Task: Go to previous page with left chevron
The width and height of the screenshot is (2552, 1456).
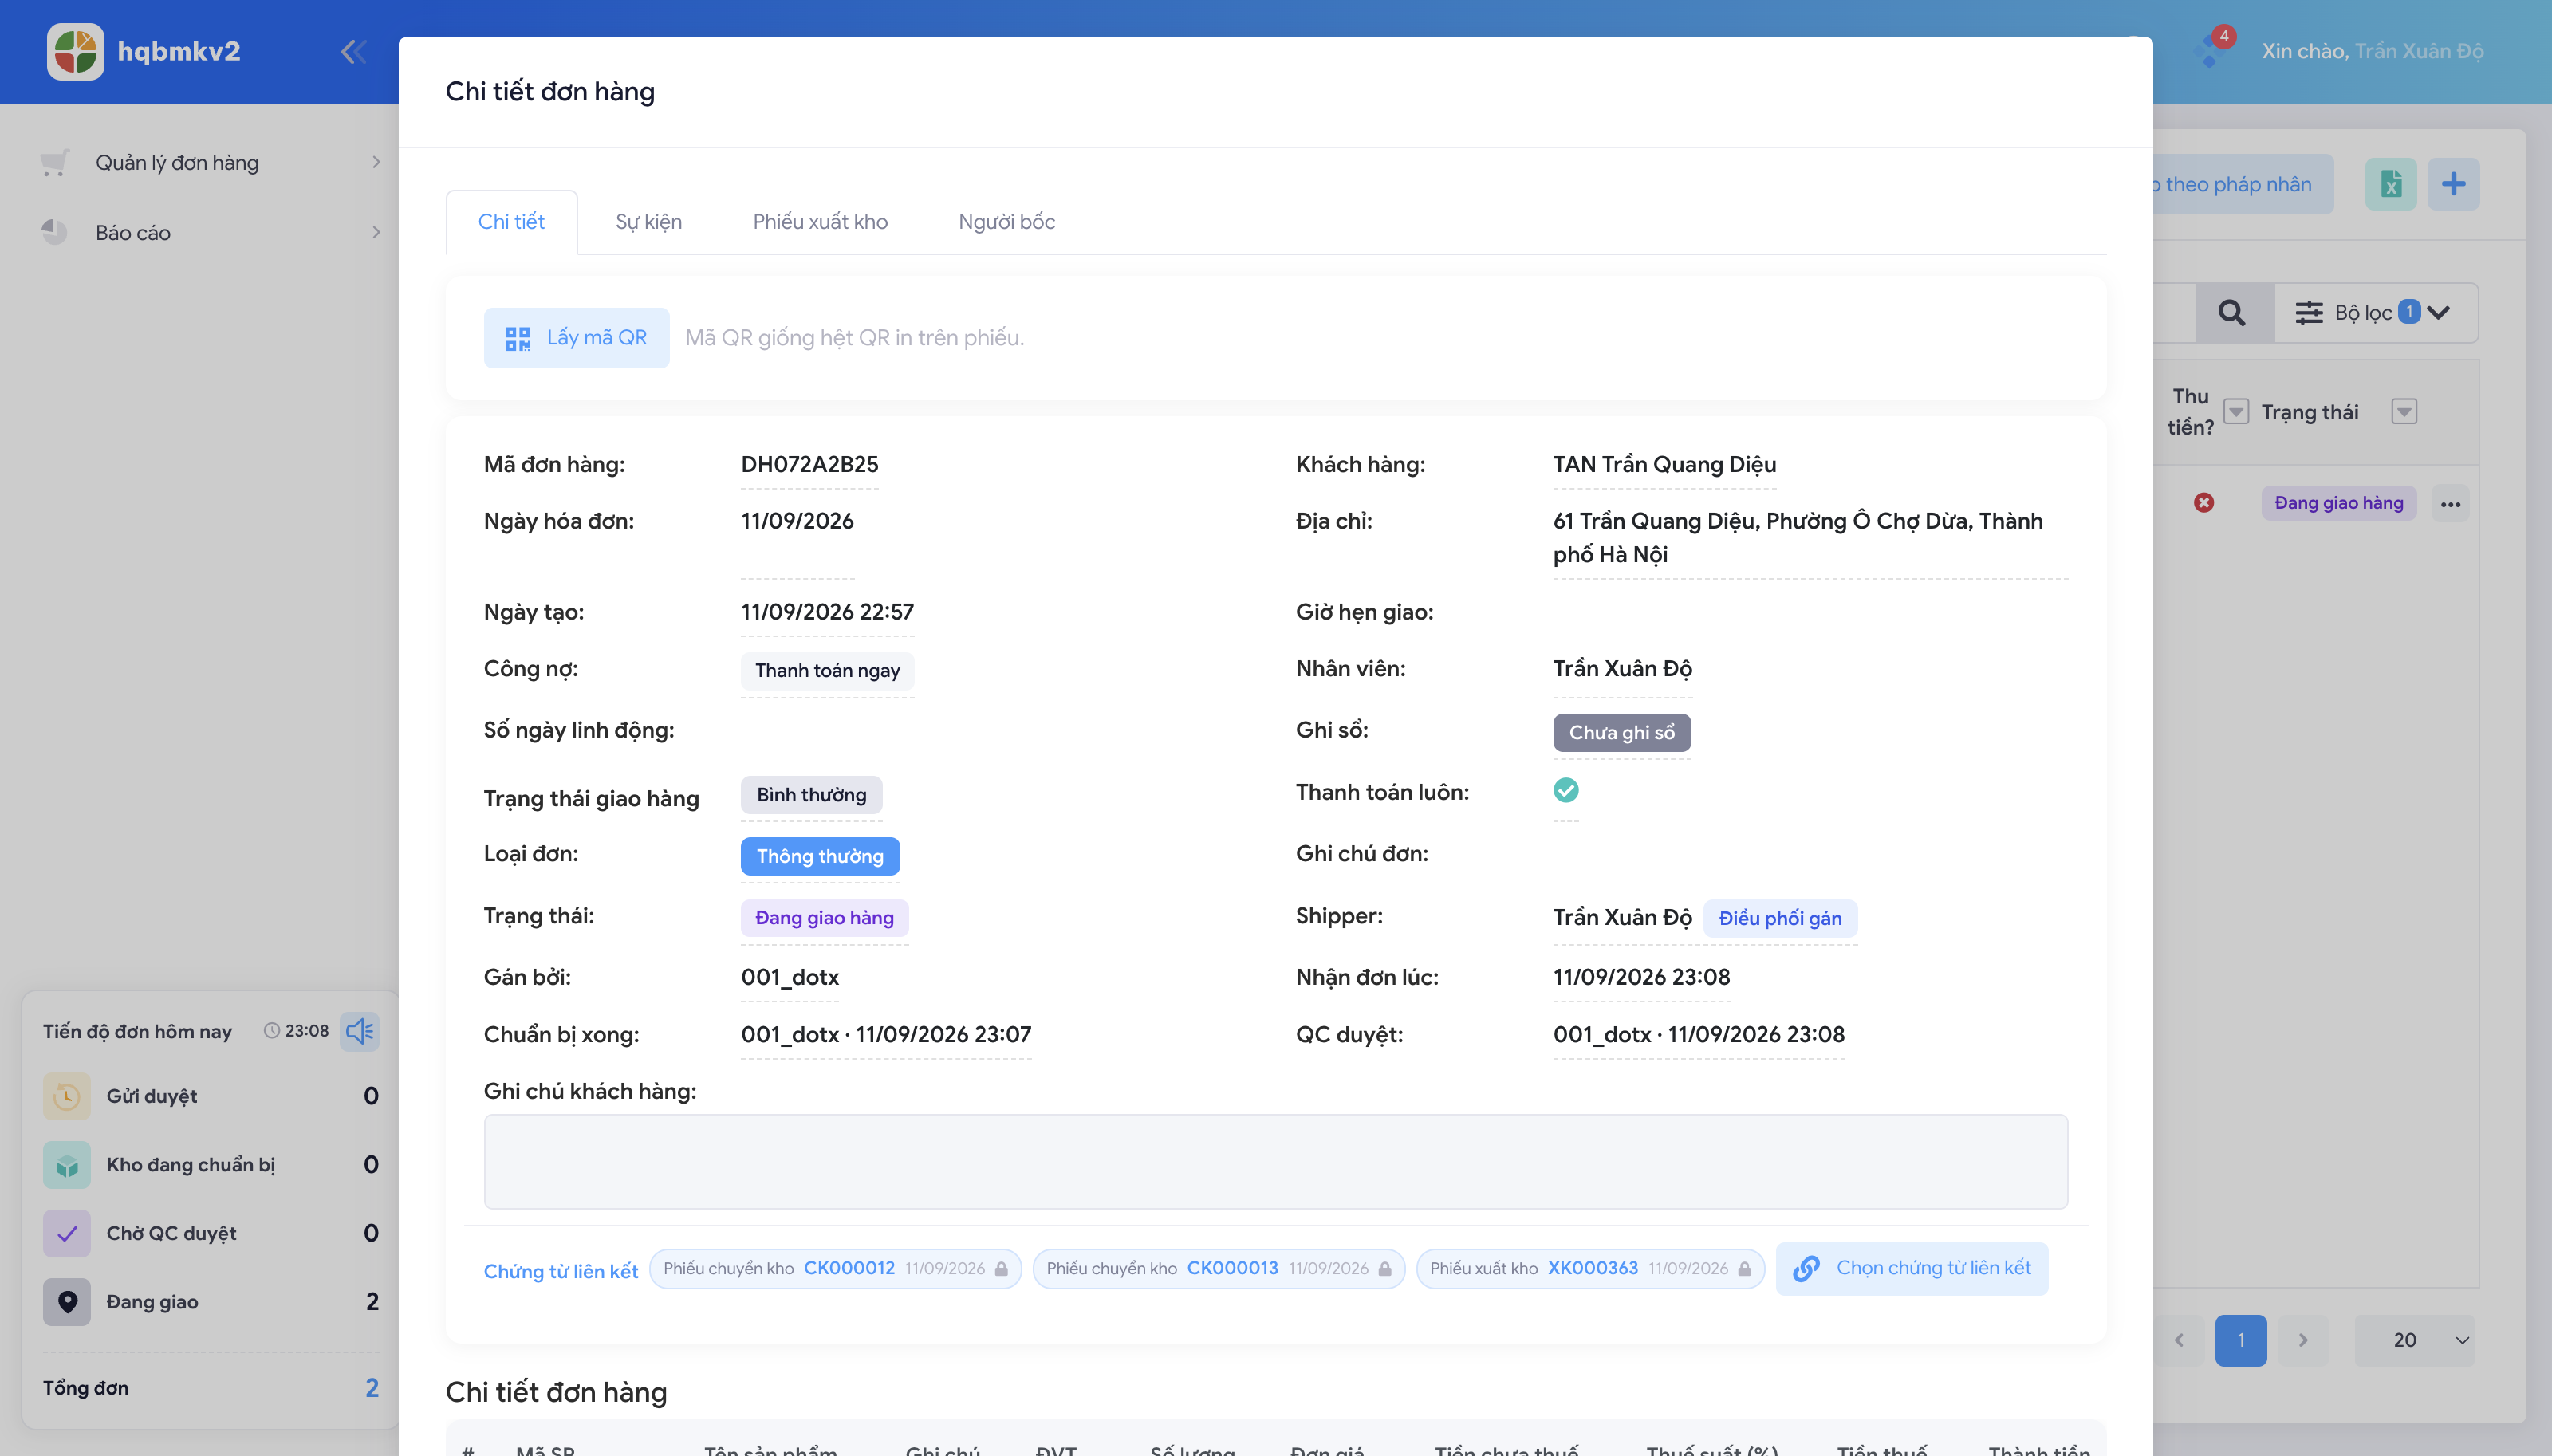Action: pyautogui.click(x=2179, y=1340)
